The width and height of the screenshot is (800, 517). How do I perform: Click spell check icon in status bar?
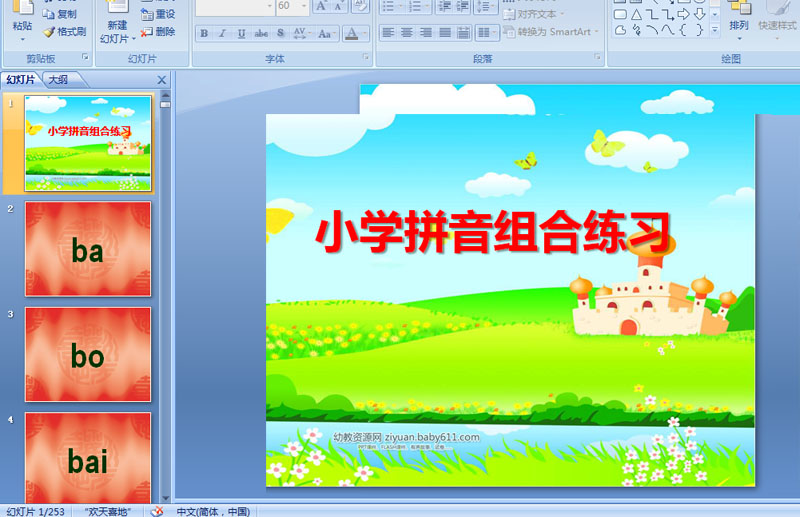click(158, 511)
